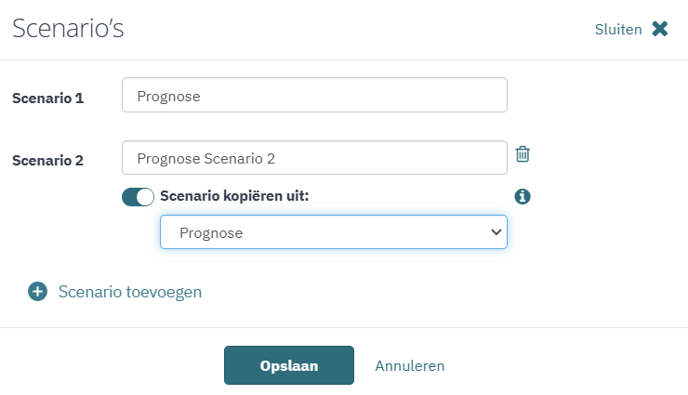Click the Scenario's dialog heading
This screenshot has width=688, height=395.
click(x=68, y=28)
